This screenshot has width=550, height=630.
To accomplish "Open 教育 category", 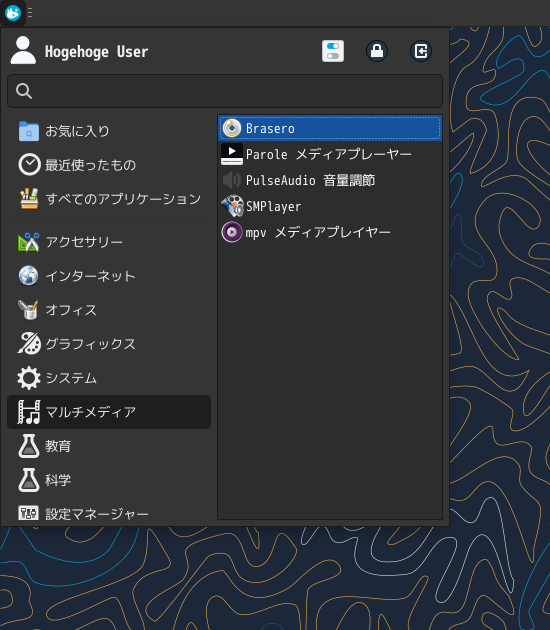I will [x=109, y=446].
